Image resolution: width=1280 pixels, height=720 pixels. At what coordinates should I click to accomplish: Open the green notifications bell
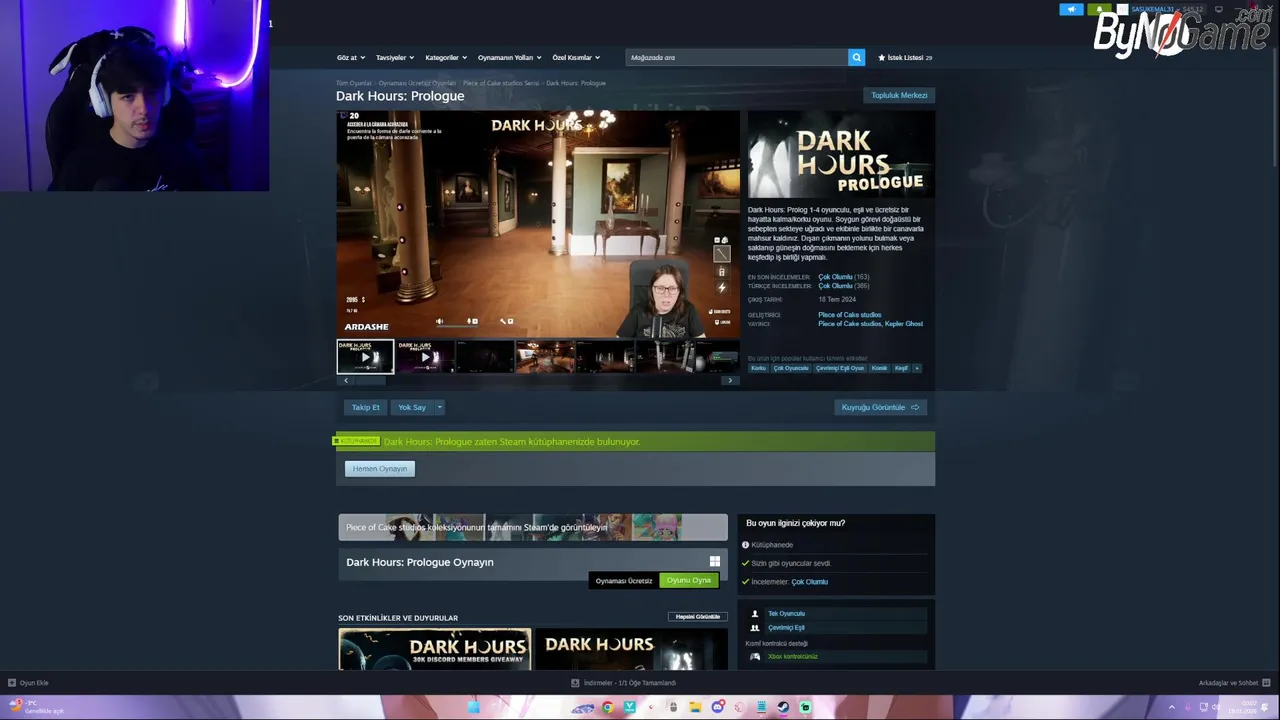point(1099,9)
